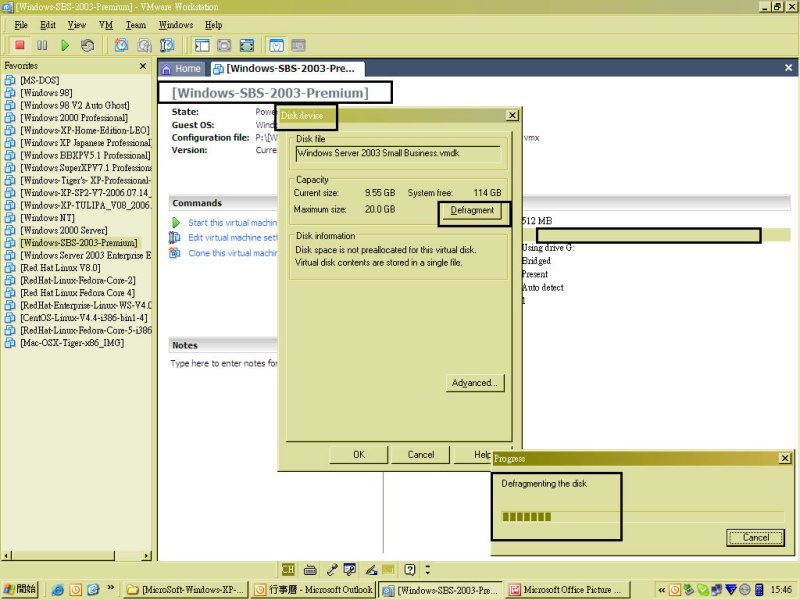Open the Team menu
This screenshot has width=800, height=600.
136,24
